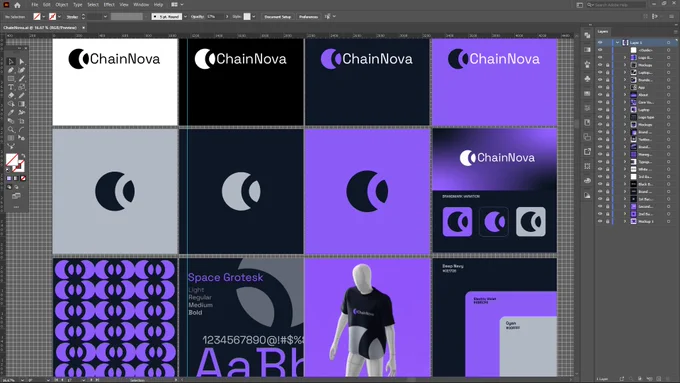This screenshot has height=383, width=680.
Task: Unlock the App layer lock icon
Action: (608, 87)
